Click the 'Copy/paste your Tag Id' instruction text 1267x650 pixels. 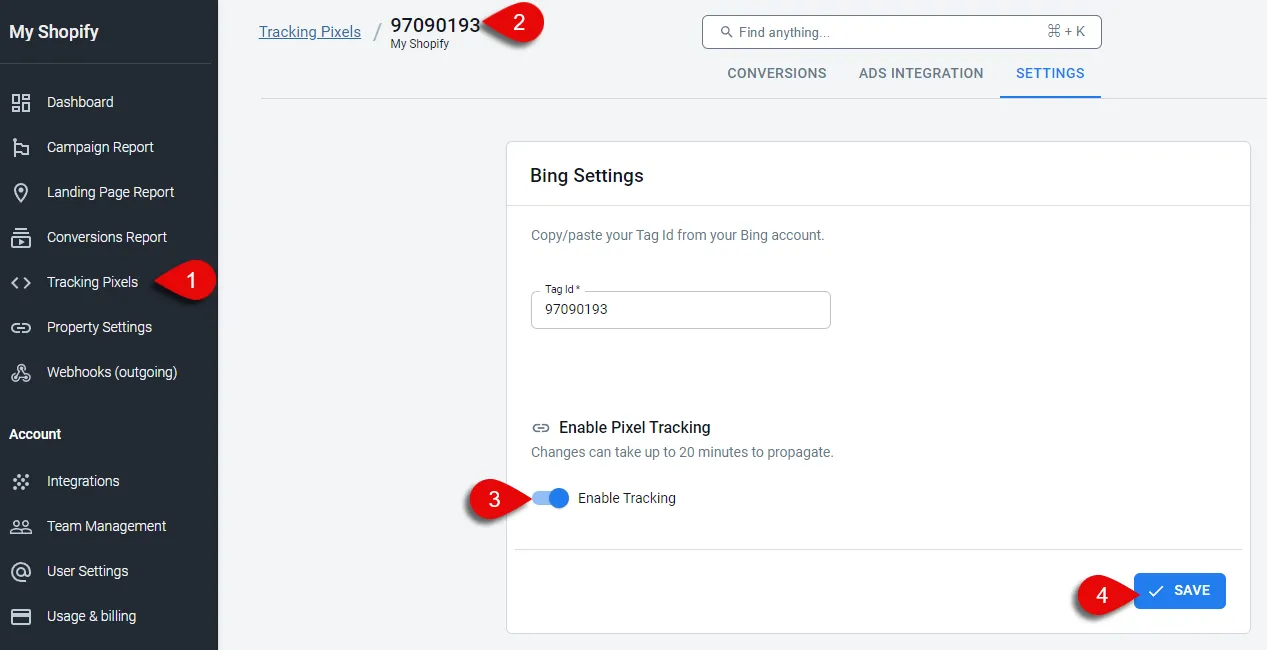tap(677, 236)
